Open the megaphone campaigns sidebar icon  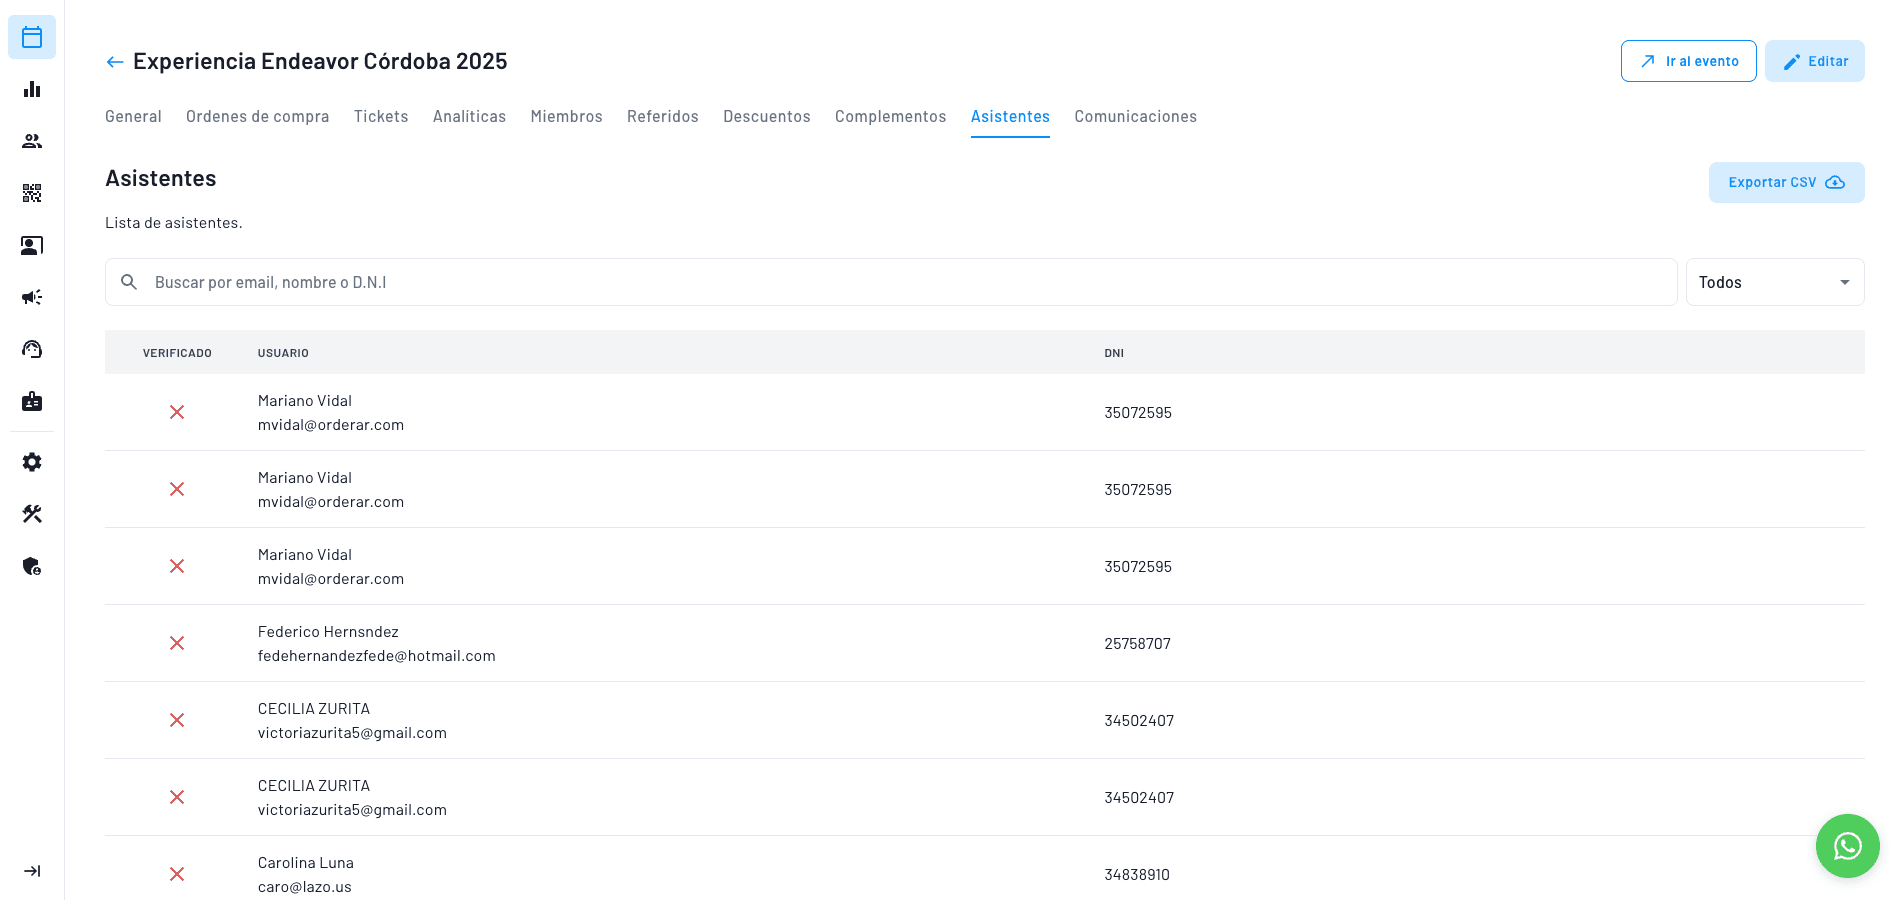(x=32, y=297)
